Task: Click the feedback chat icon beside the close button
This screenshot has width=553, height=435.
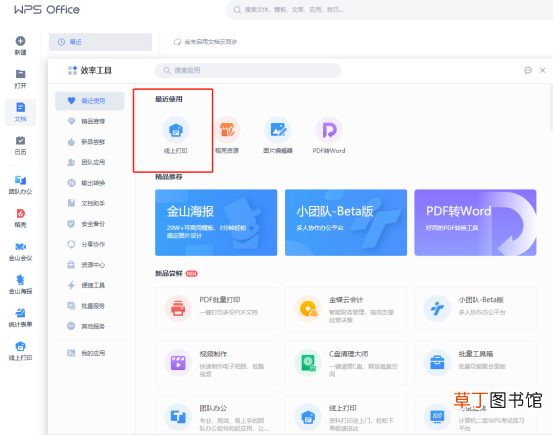Action: tap(528, 71)
